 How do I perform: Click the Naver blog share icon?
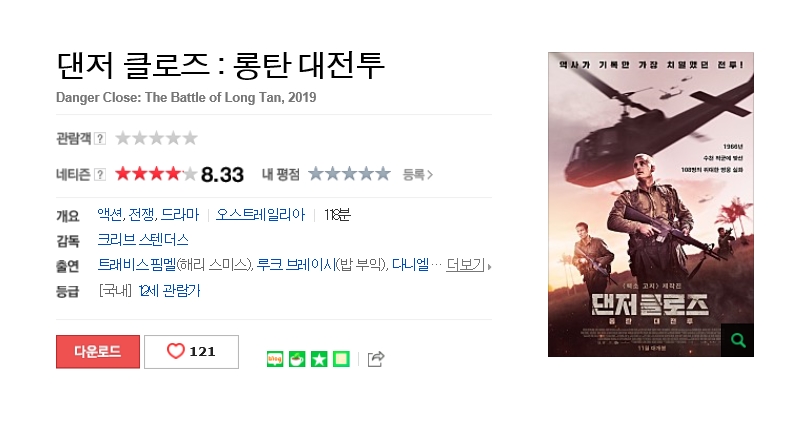(275, 359)
